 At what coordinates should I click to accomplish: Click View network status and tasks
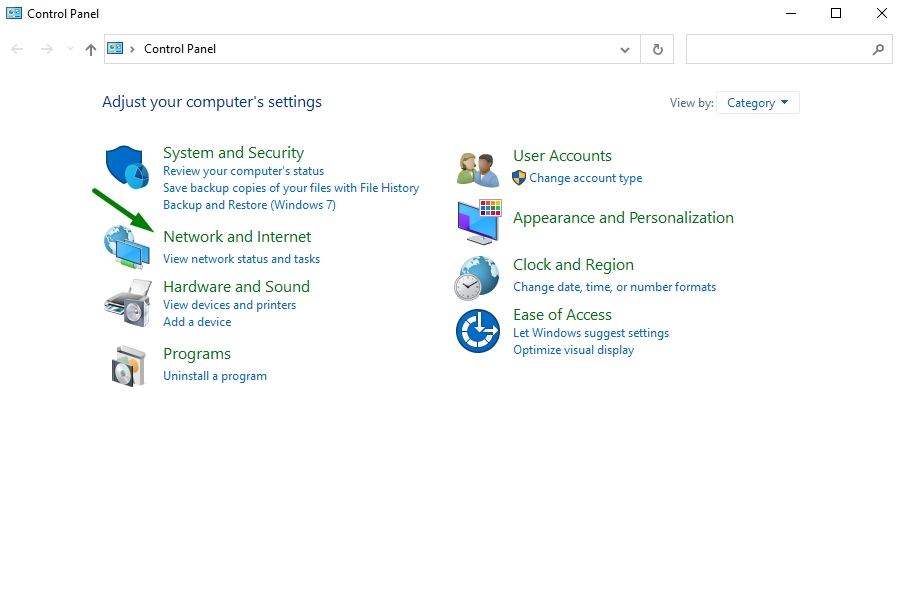(x=242, y=259)
